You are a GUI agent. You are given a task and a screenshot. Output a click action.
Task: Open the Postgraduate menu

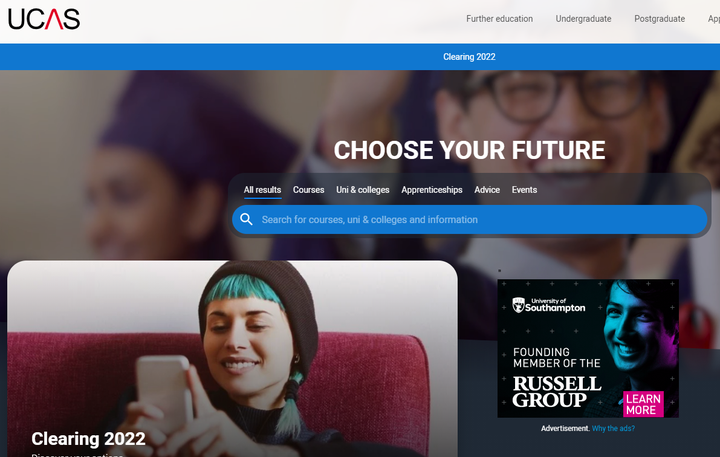point(659,19)
